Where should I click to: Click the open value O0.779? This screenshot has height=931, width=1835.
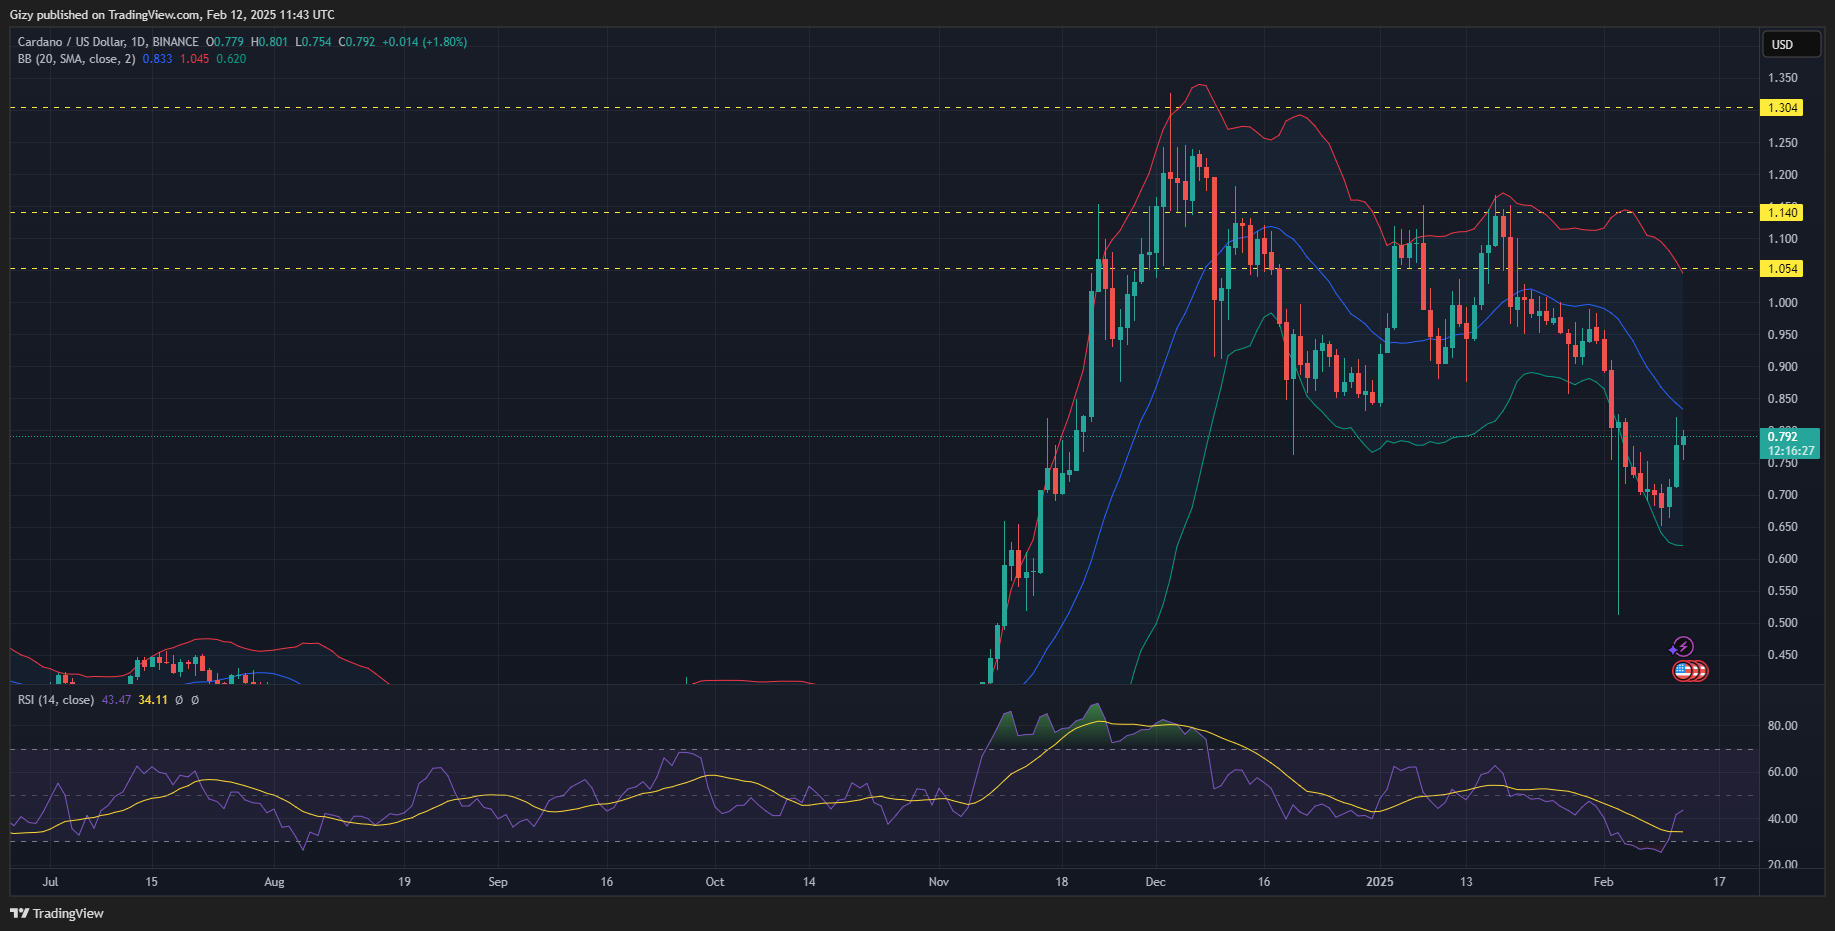(x=225, y=42)
